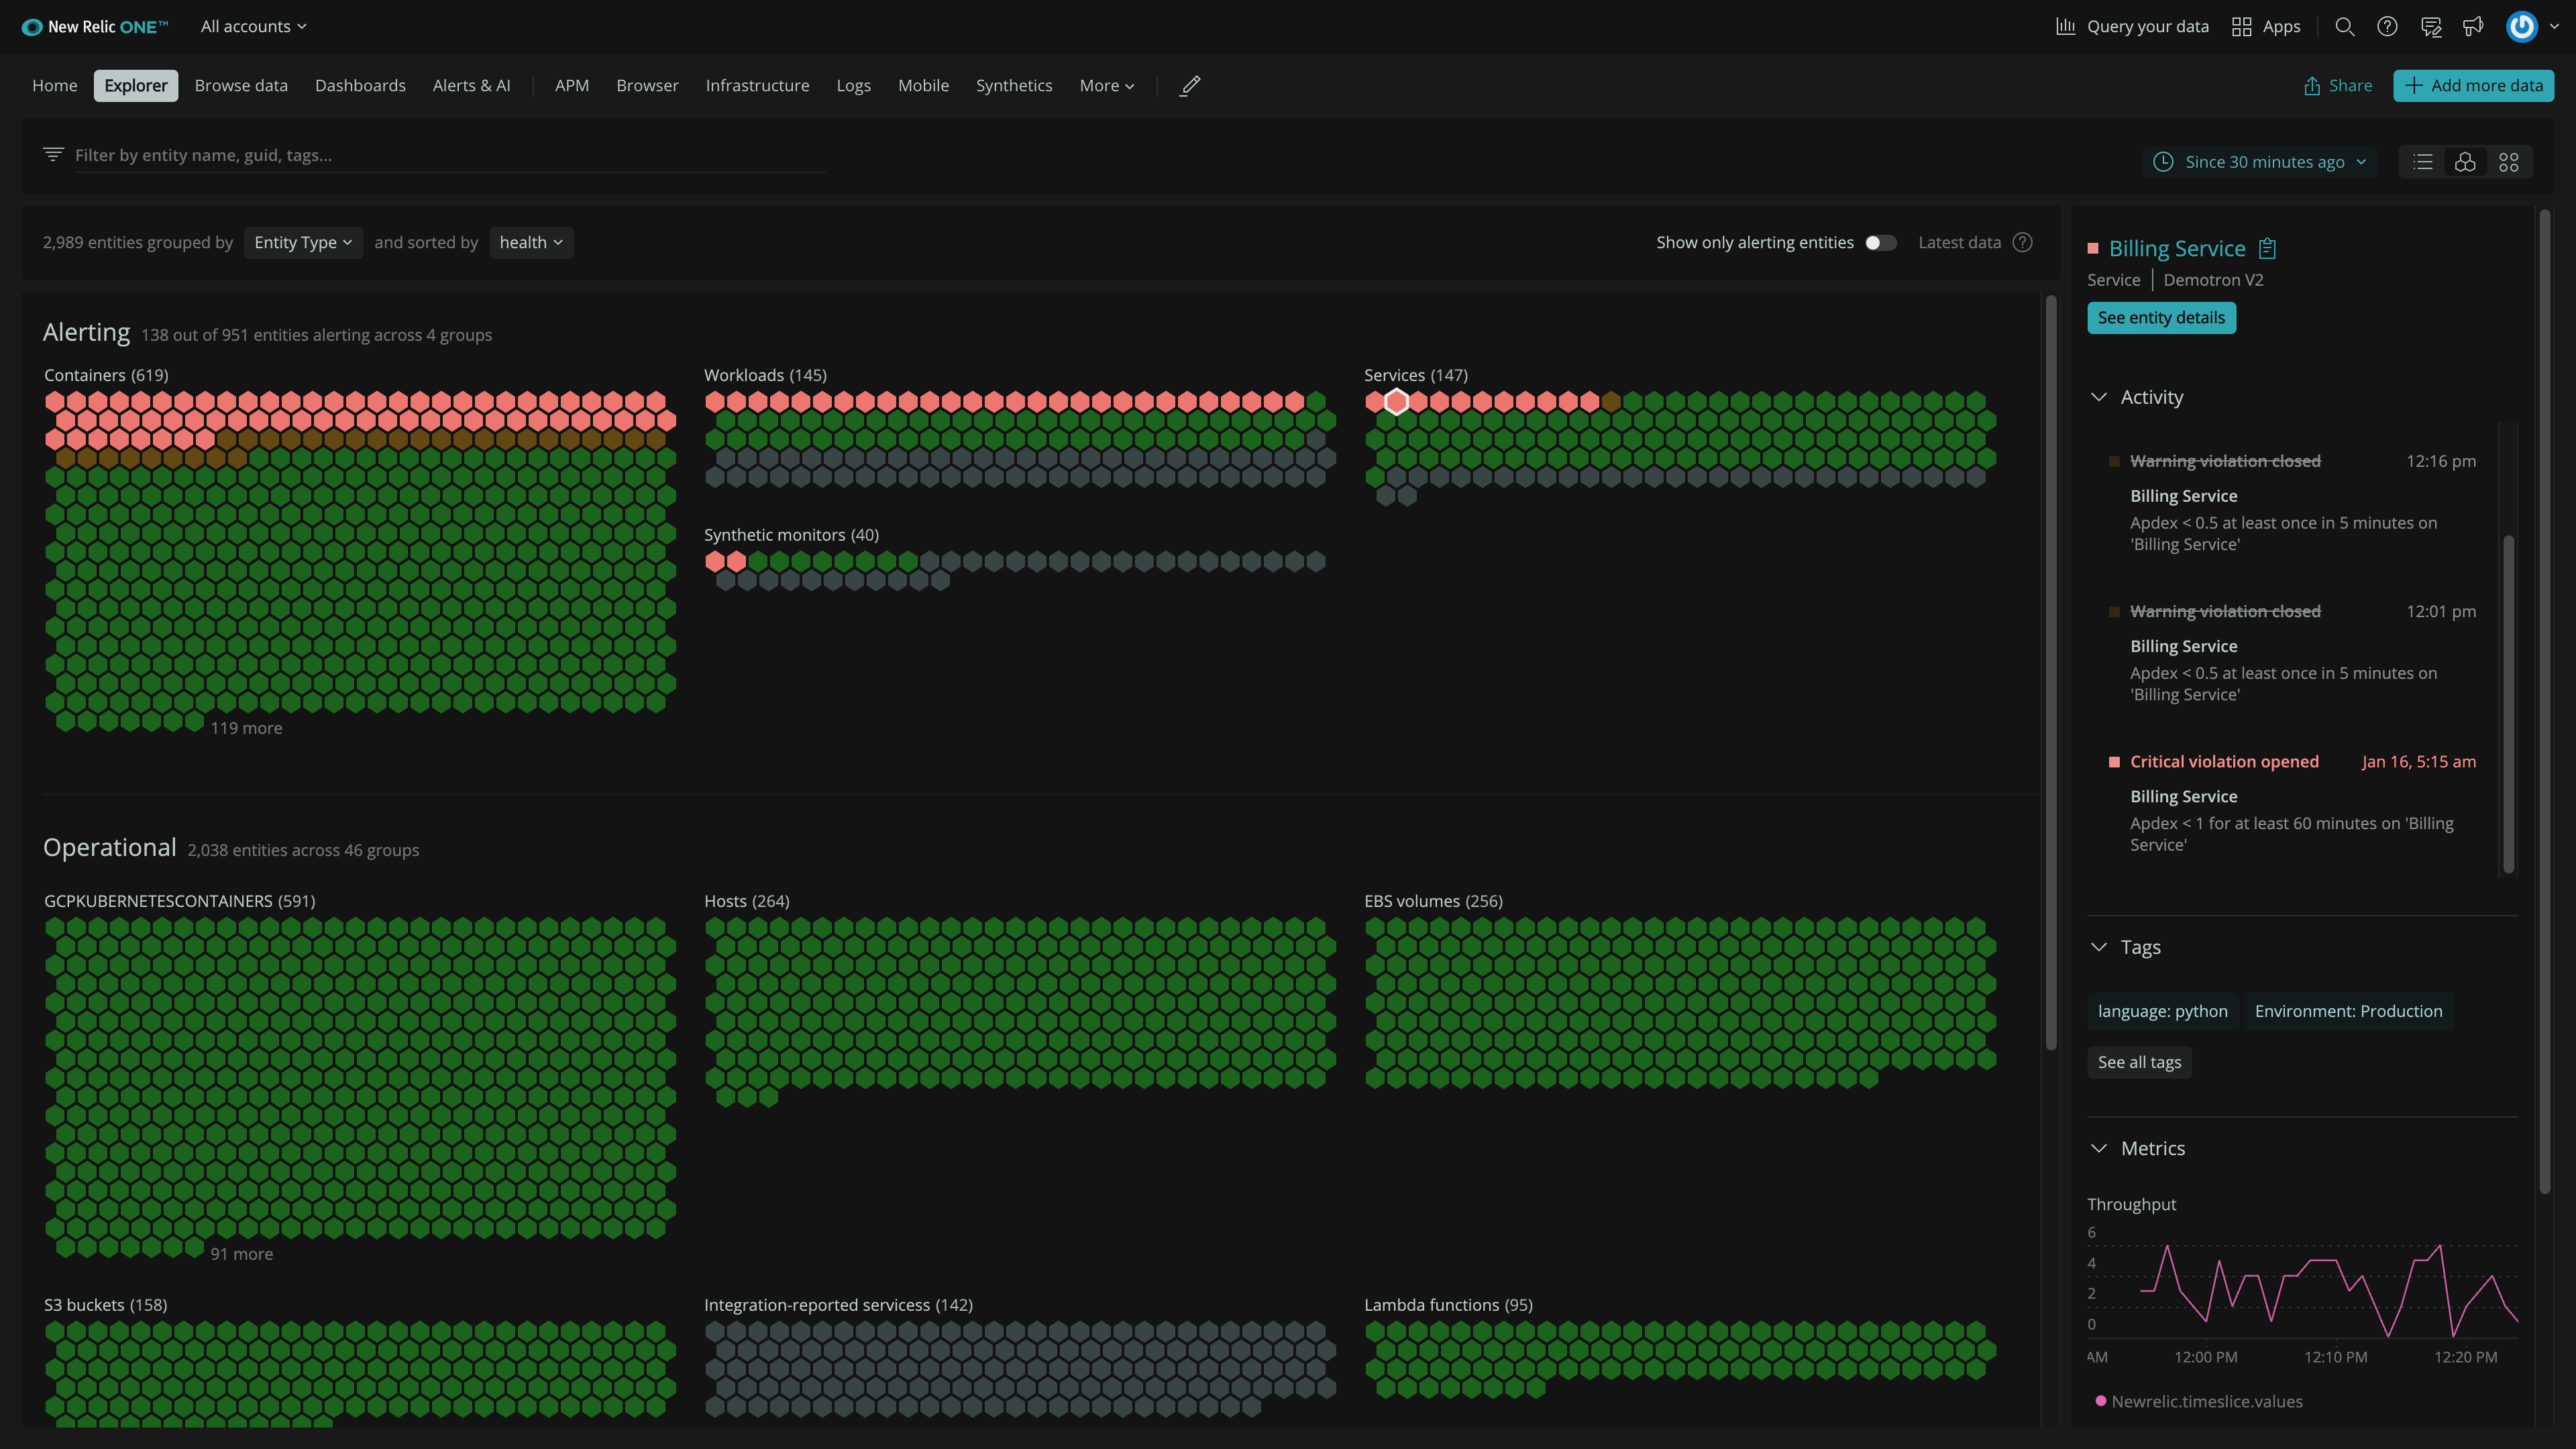This screenshot has height=1449, width=2576.
Task: Open the help question mark icon
Action: [x=2387, y=27]
